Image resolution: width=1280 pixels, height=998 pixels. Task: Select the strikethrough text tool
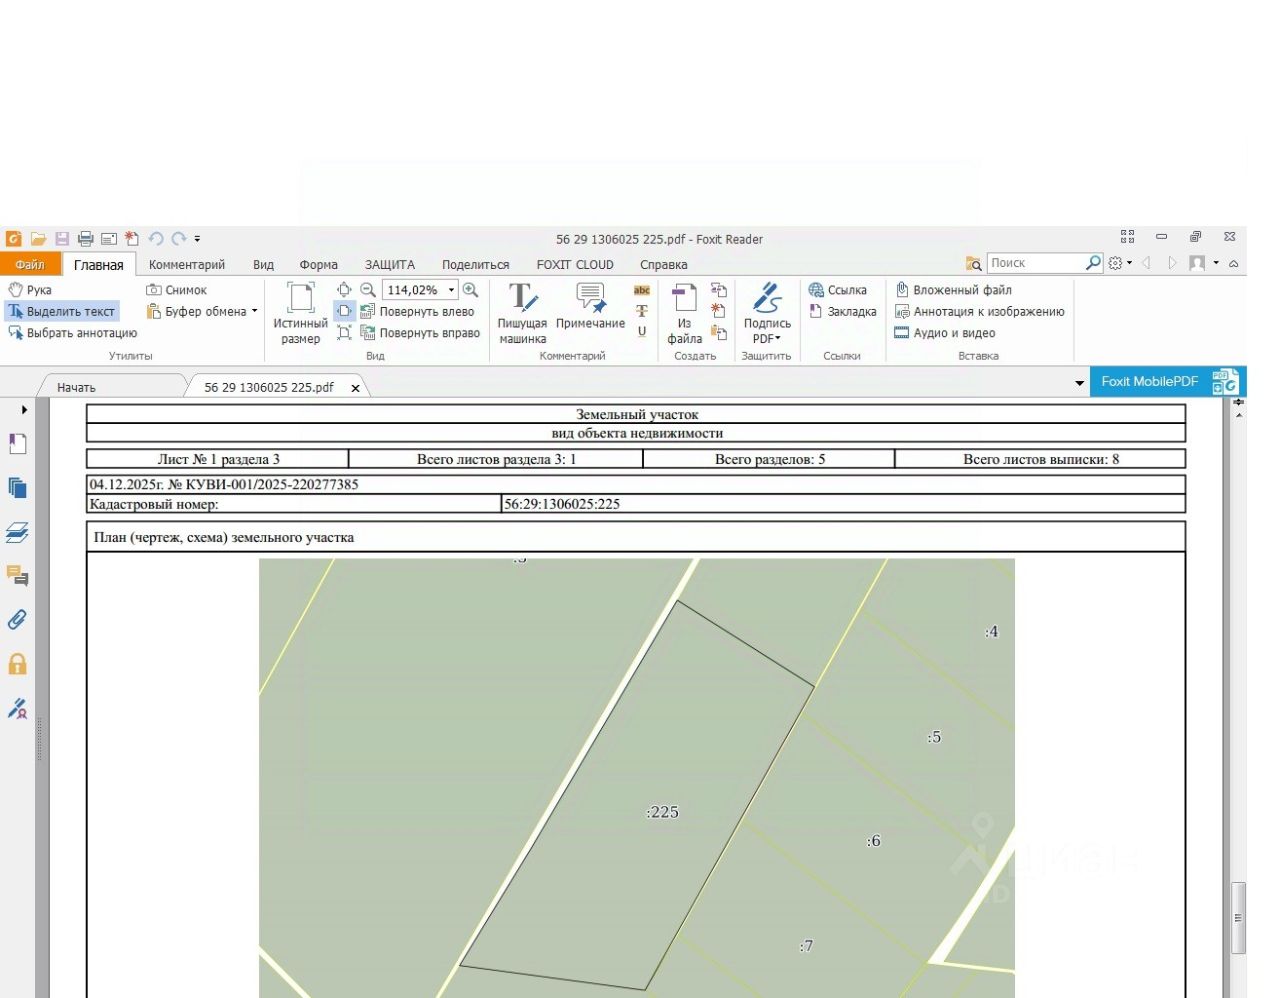(642, 311)
